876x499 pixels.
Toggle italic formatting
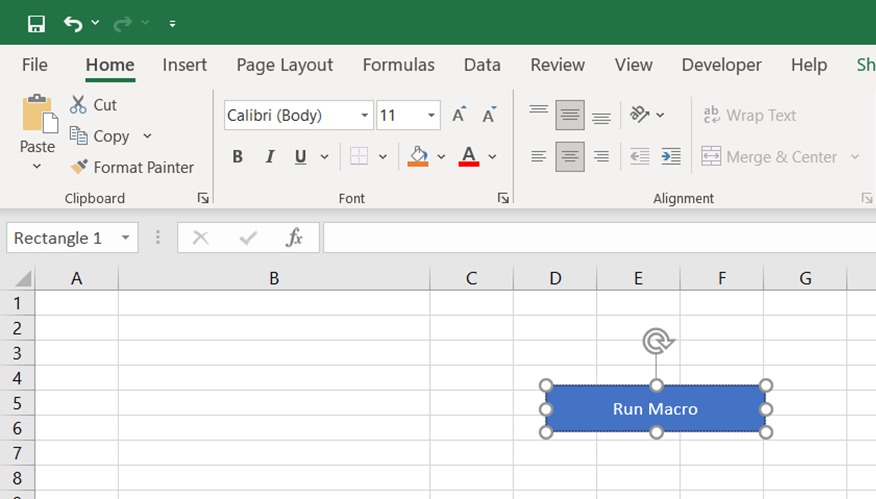pos(270,156)
